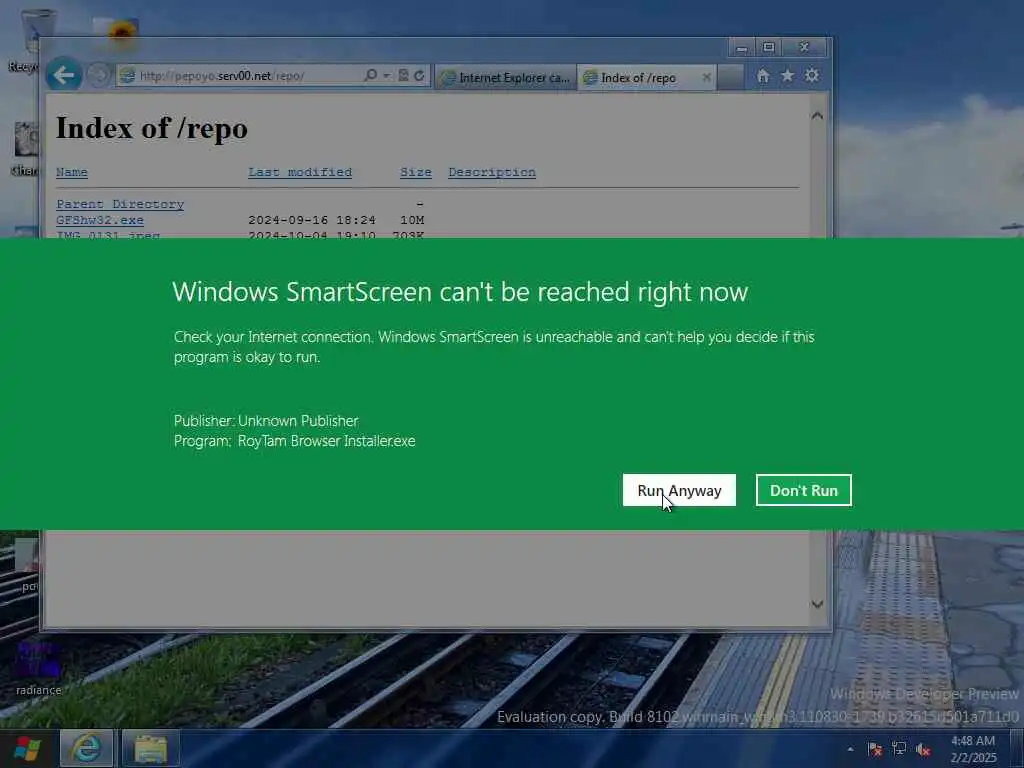Screen dimensions: 1024x768
Task: Click the Run Anyway button
Action: [x=679, y=490]
